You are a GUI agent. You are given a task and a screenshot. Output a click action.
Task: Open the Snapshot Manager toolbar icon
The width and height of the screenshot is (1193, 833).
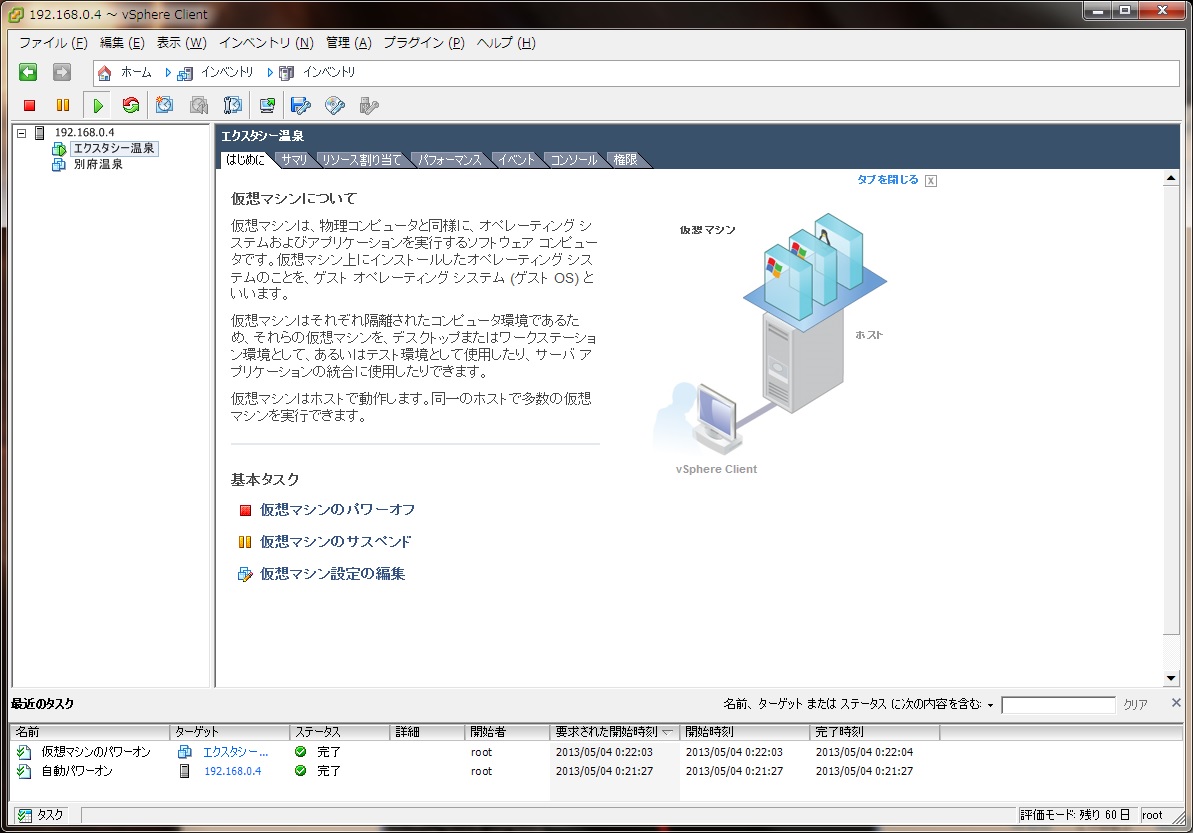click(233, 105)
